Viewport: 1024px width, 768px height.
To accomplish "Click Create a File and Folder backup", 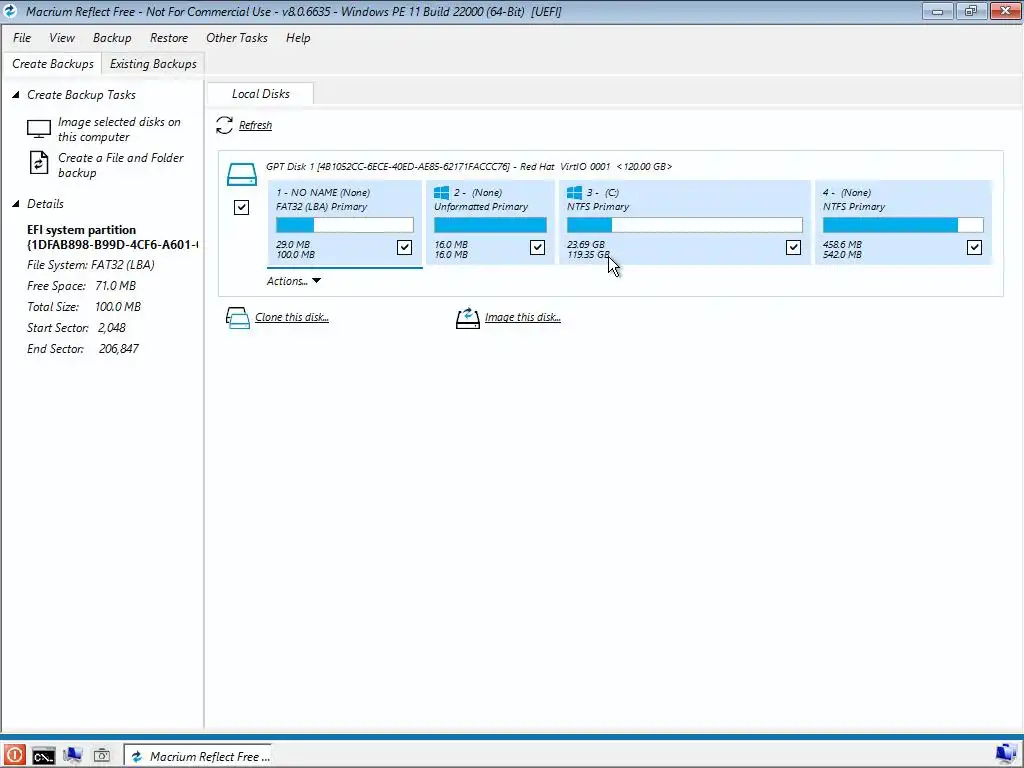I will 121,165.
